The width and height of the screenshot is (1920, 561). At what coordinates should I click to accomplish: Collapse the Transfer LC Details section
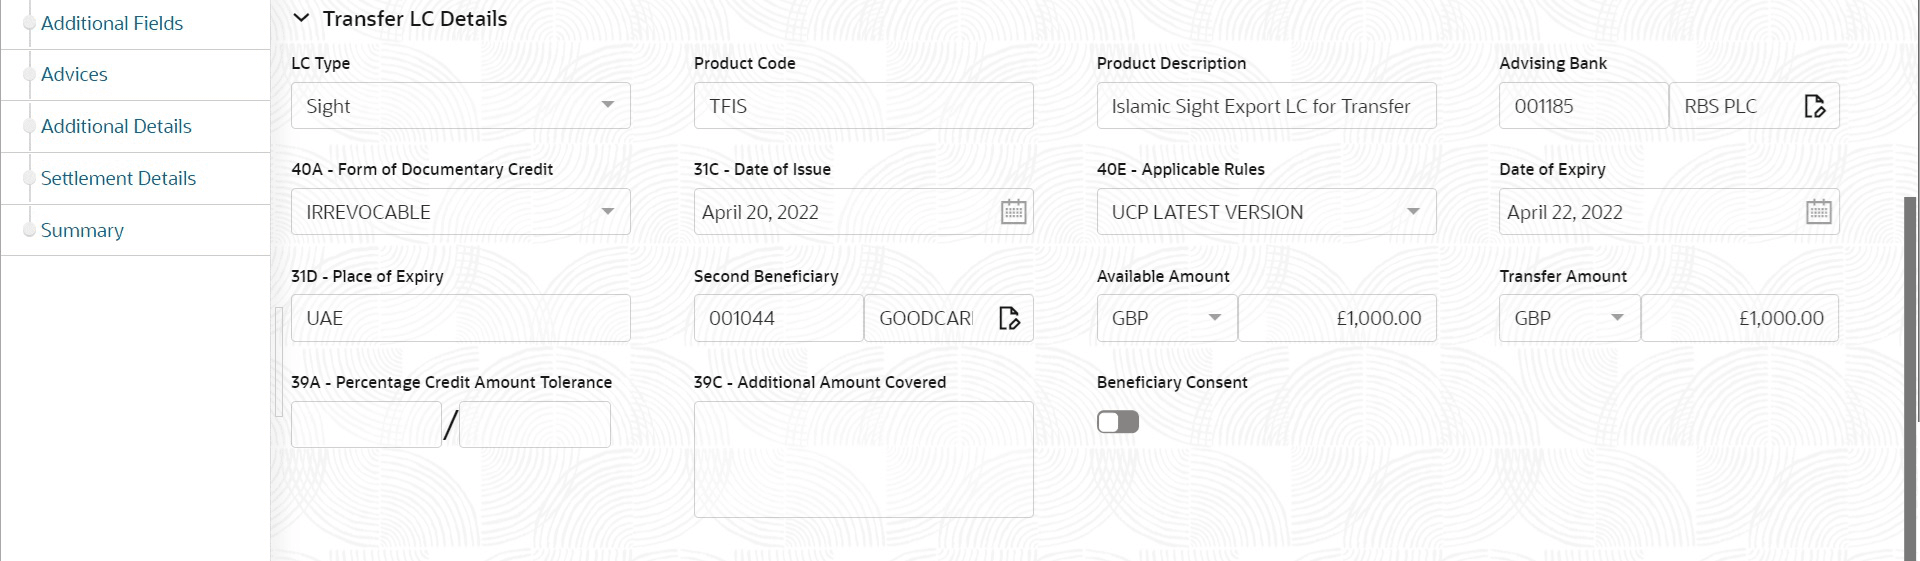[301, 18]
